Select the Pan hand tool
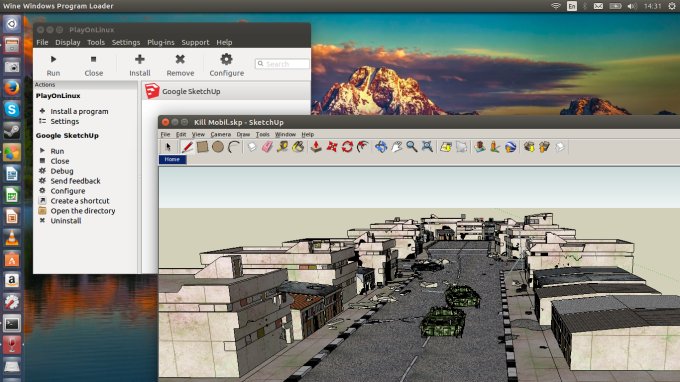 396,147
